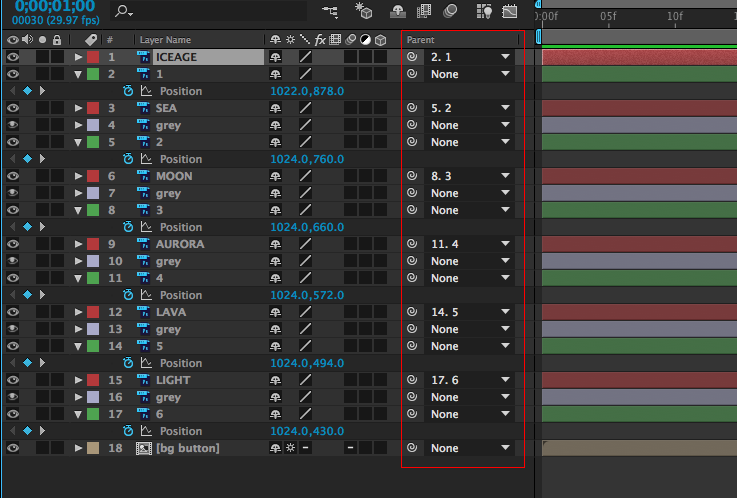Toggle shy switch for ICEAGE layer

[x=275, y=57]
